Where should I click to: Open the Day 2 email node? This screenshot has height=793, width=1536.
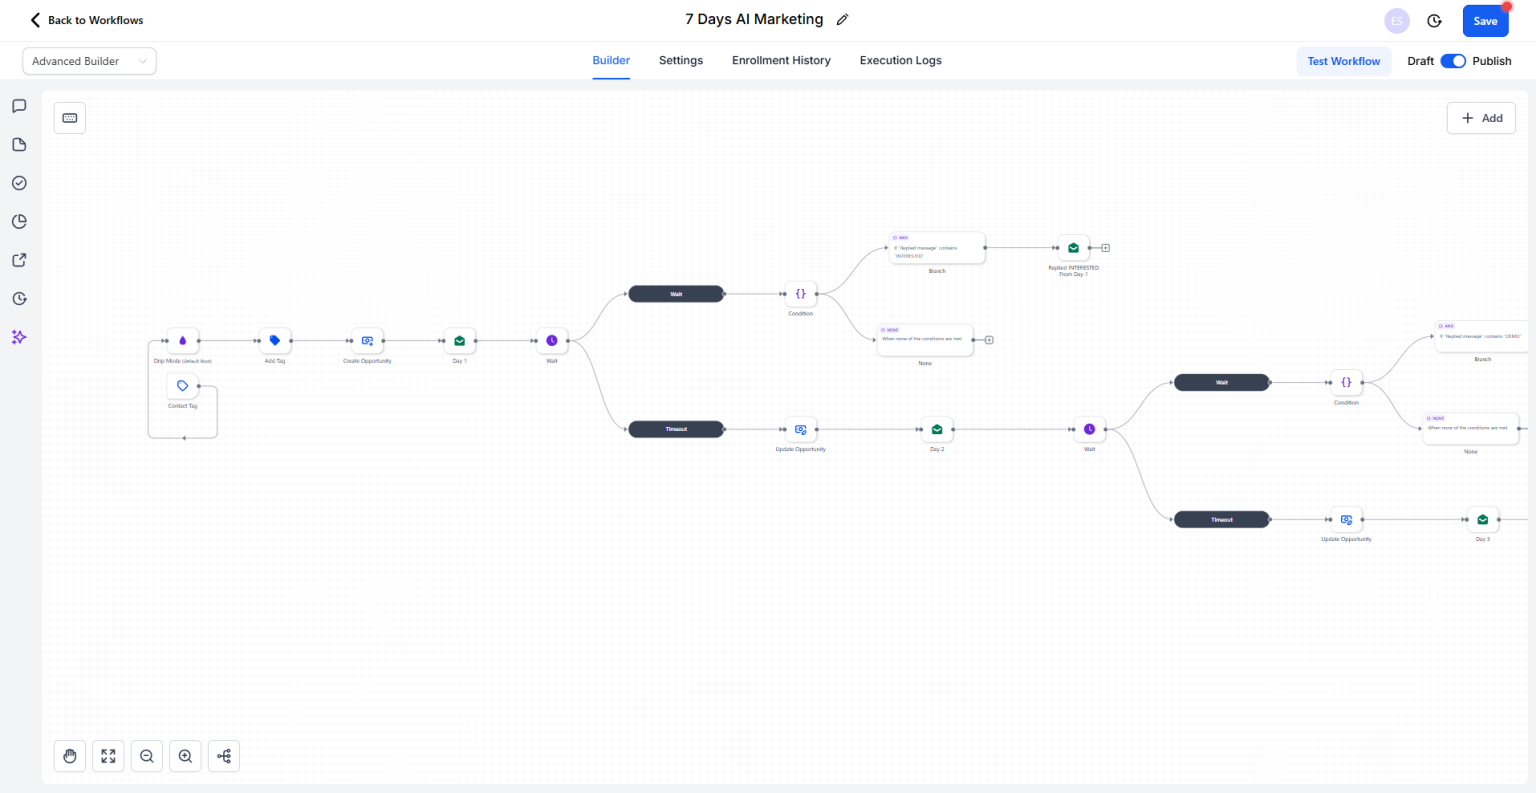937,429
